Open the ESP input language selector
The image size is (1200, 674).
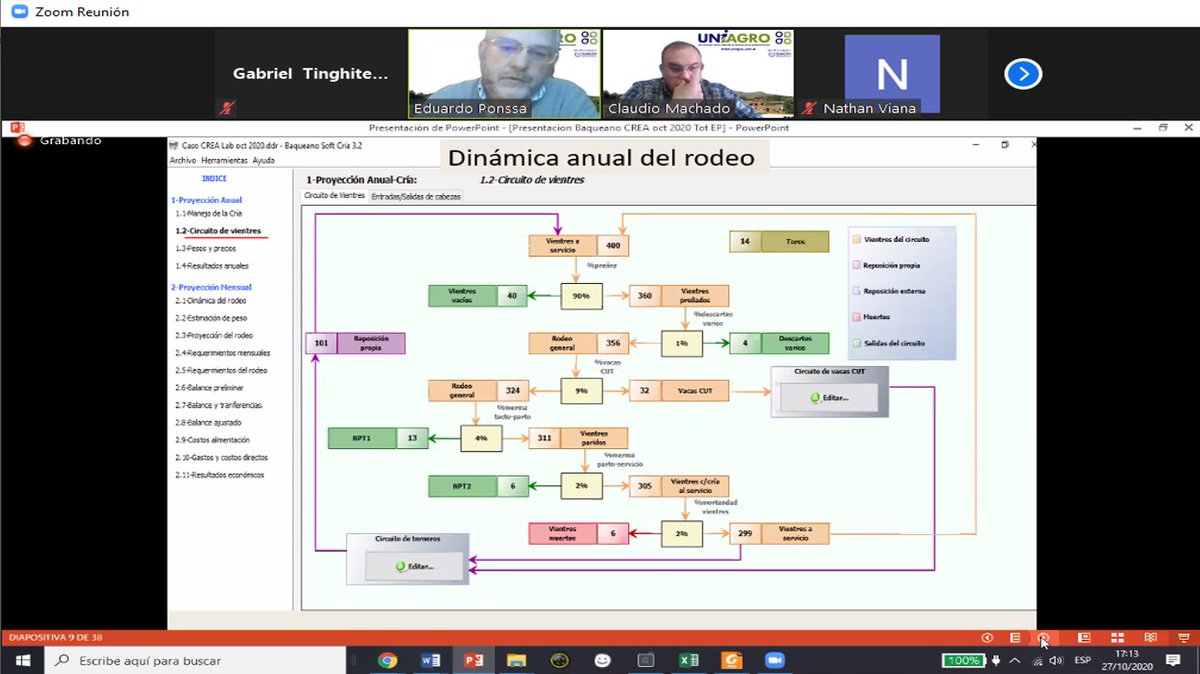point(1082,660)
